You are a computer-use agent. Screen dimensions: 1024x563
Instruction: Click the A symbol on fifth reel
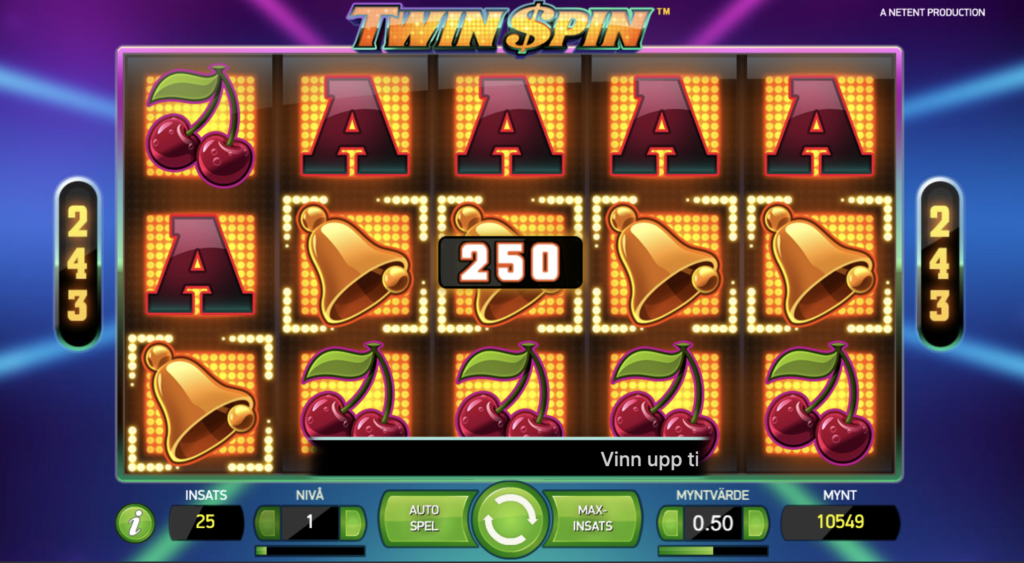coord(819,127)
